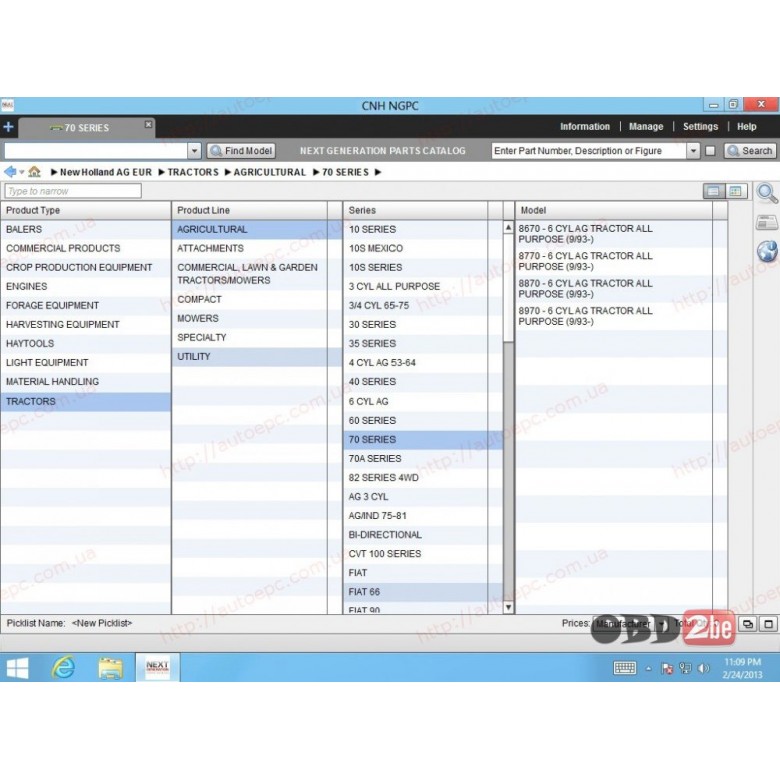Viewport: 780px width, 780px height.
Task: Expand the part number dropdown arrow
Action: click(693, 151)
